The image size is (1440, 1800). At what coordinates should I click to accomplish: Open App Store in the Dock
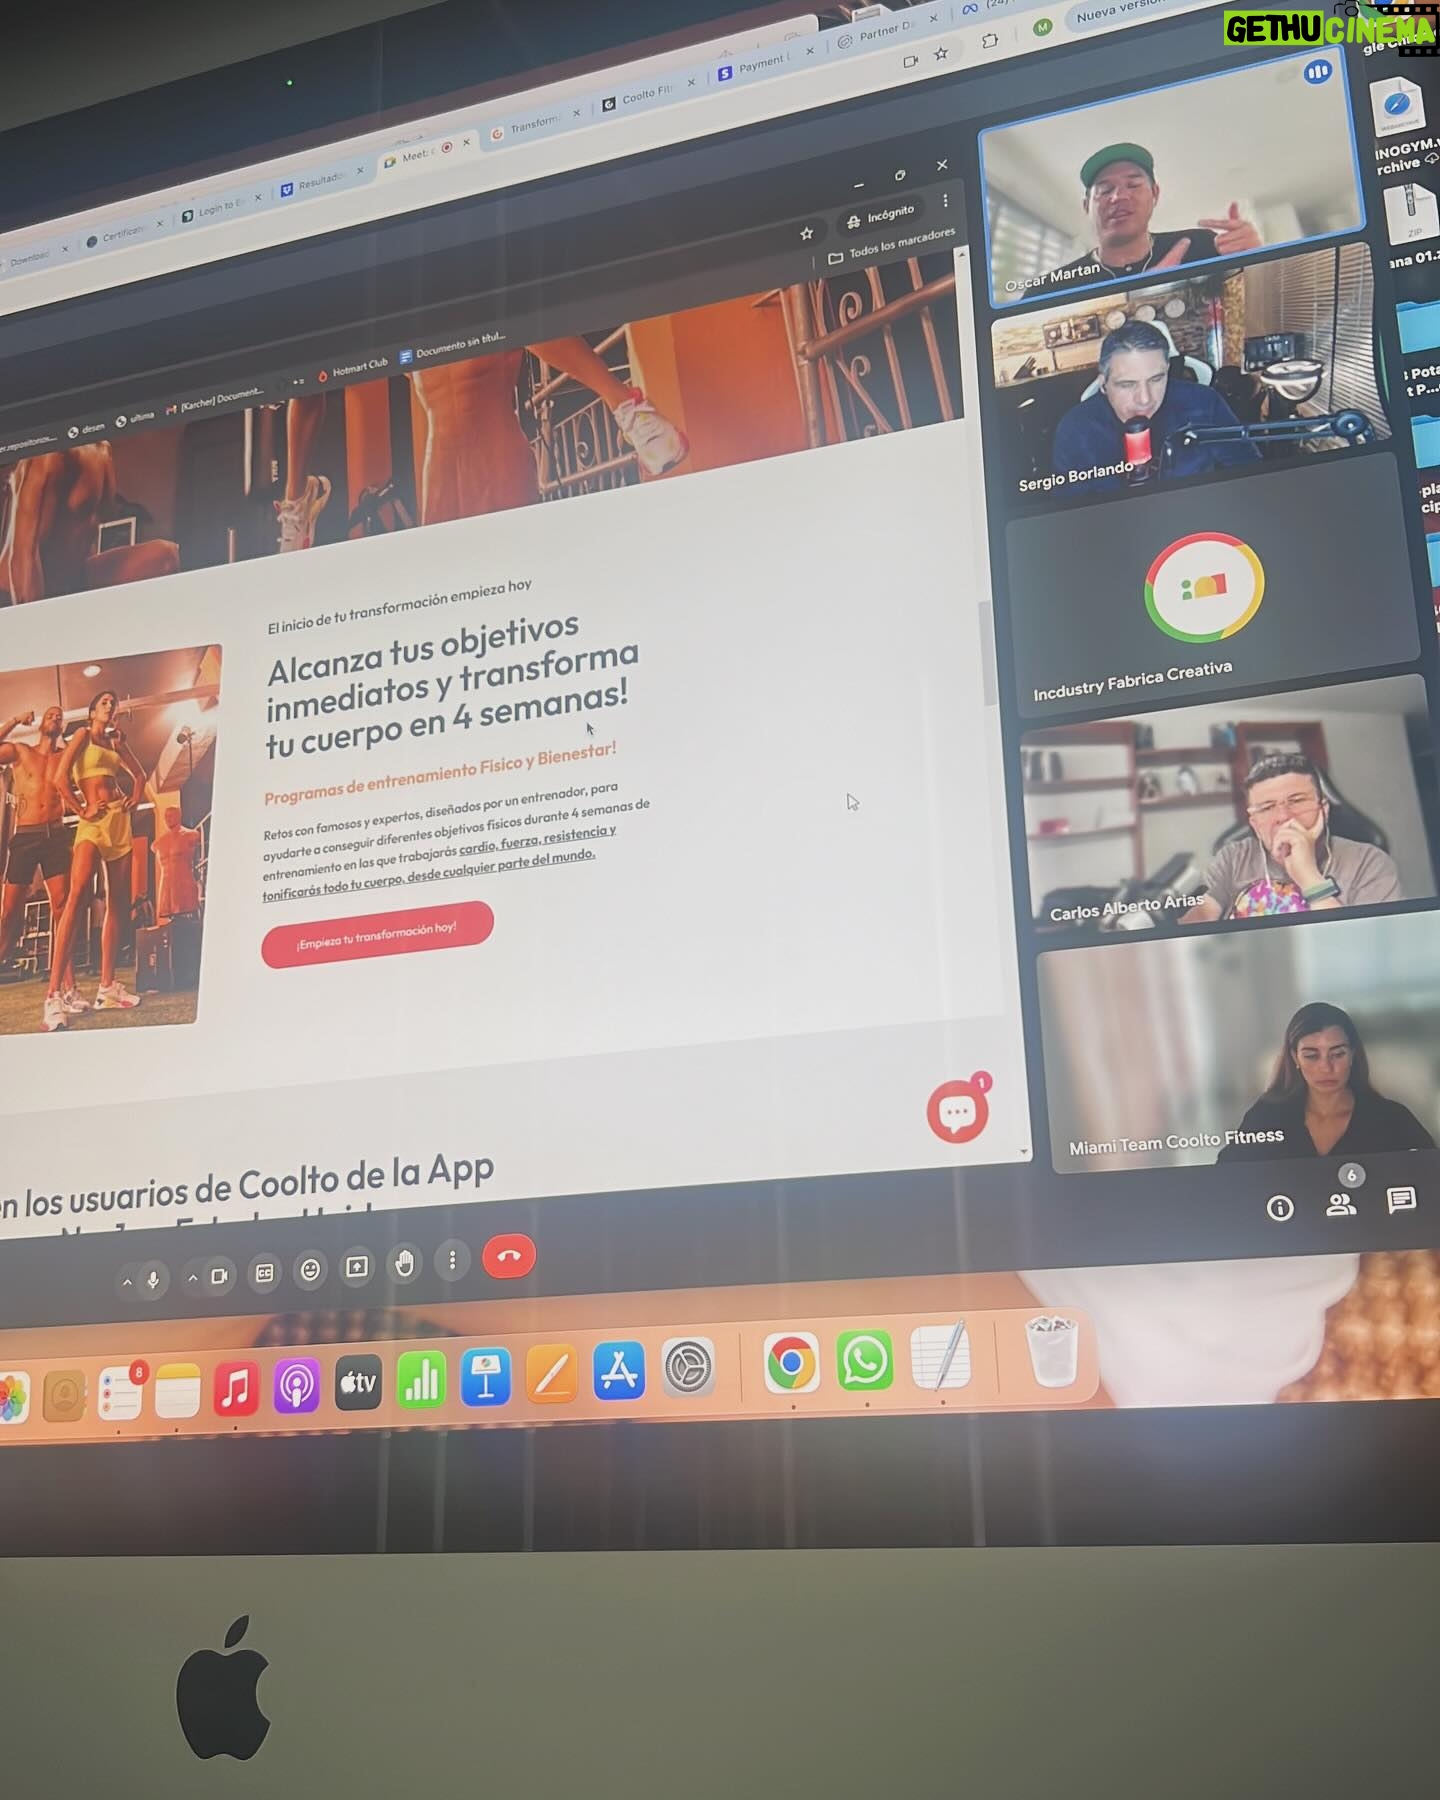[x=619, y=1370]
